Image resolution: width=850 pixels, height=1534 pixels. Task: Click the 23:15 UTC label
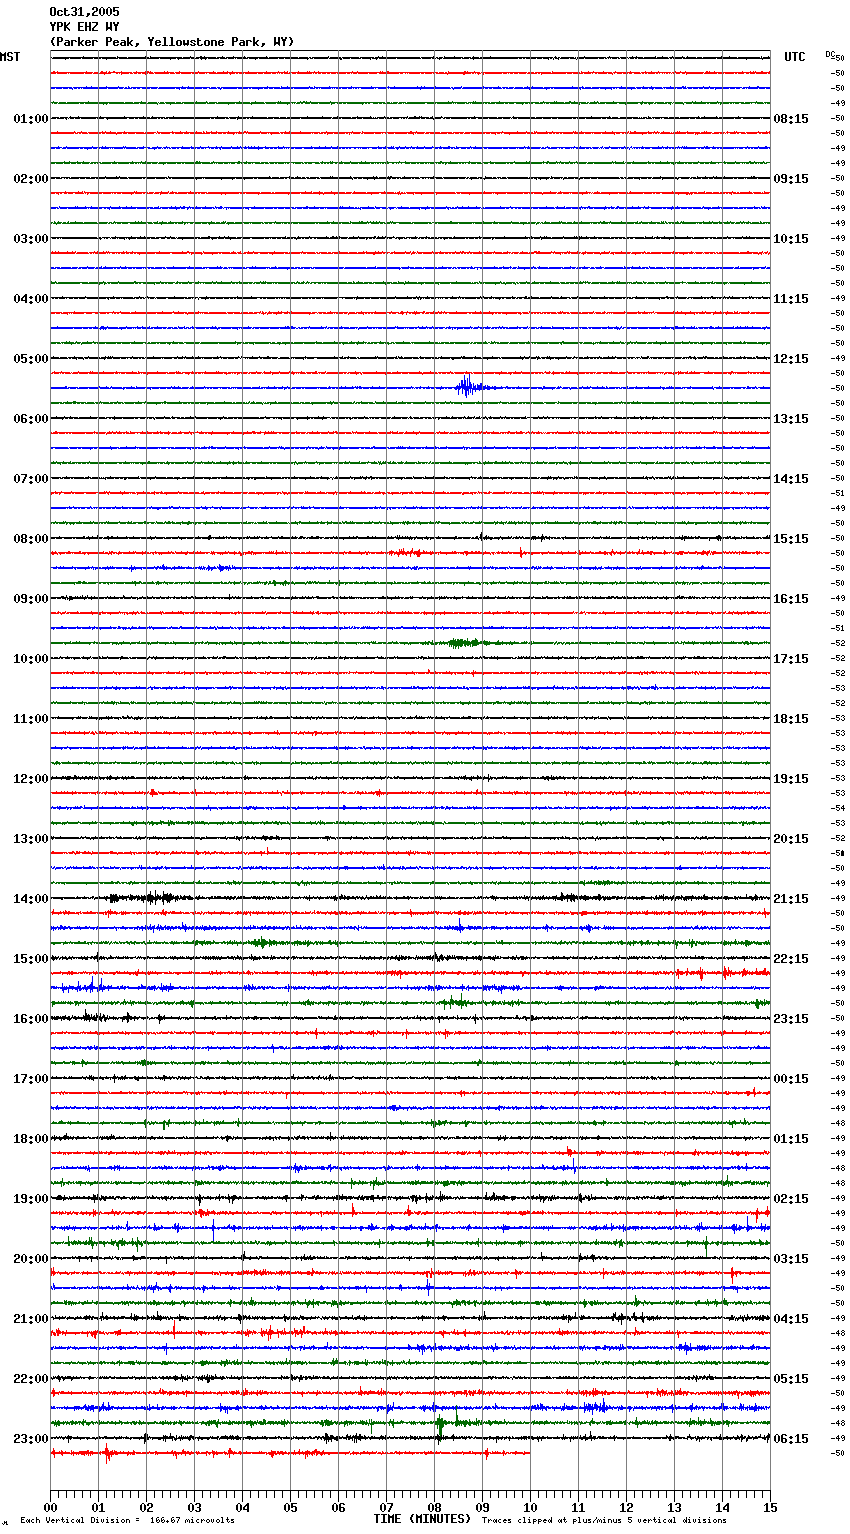(791, 1019)
